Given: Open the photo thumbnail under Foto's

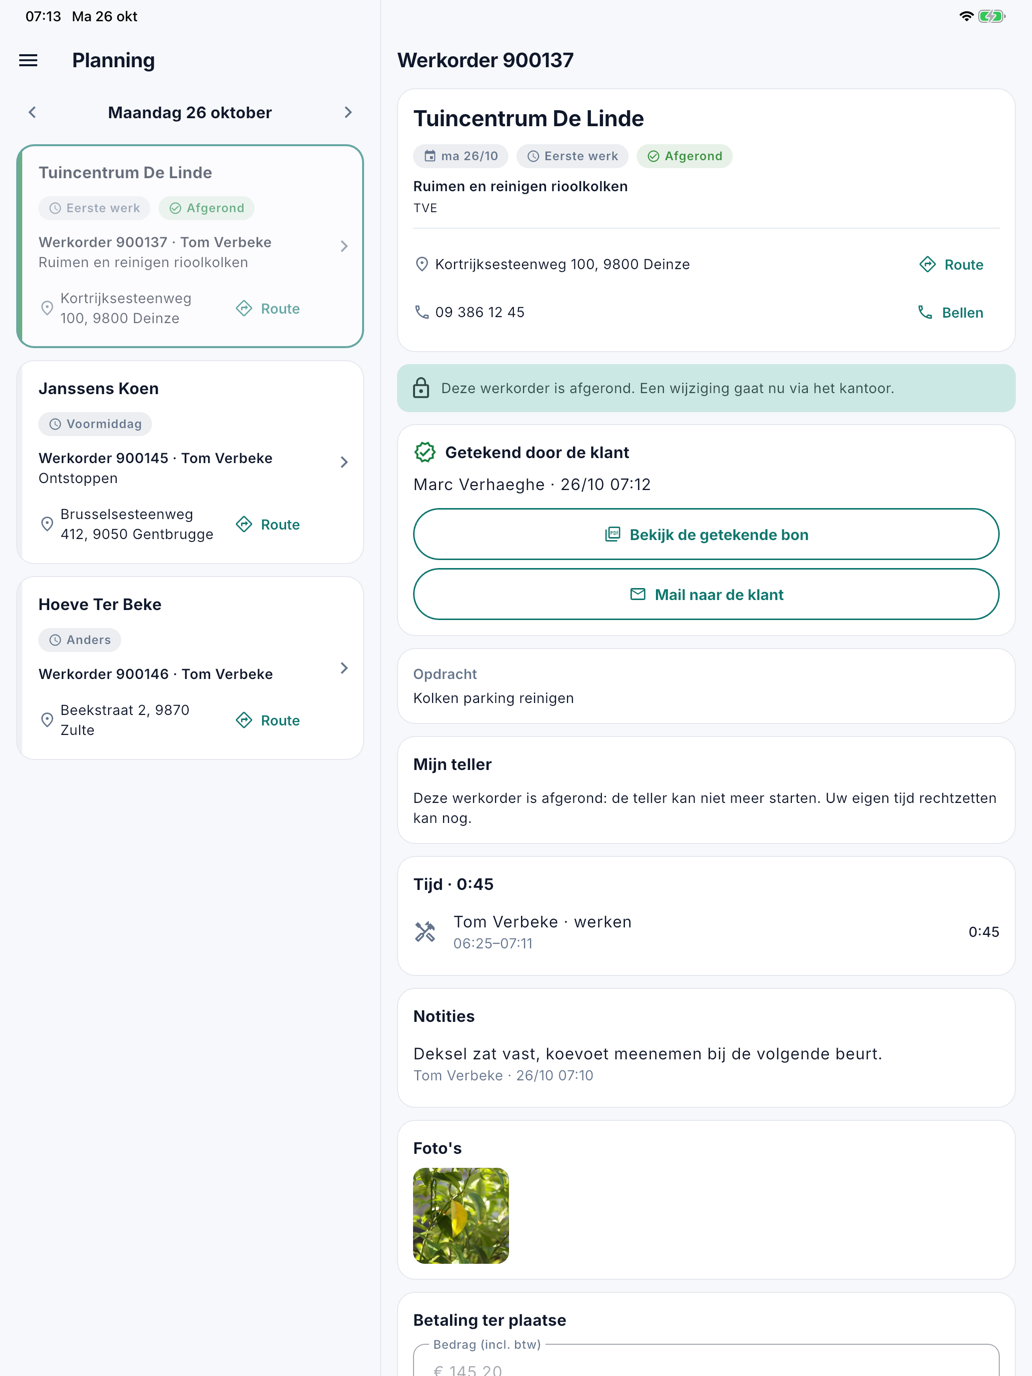Looking at the screenshot, I should [461, 1215].
